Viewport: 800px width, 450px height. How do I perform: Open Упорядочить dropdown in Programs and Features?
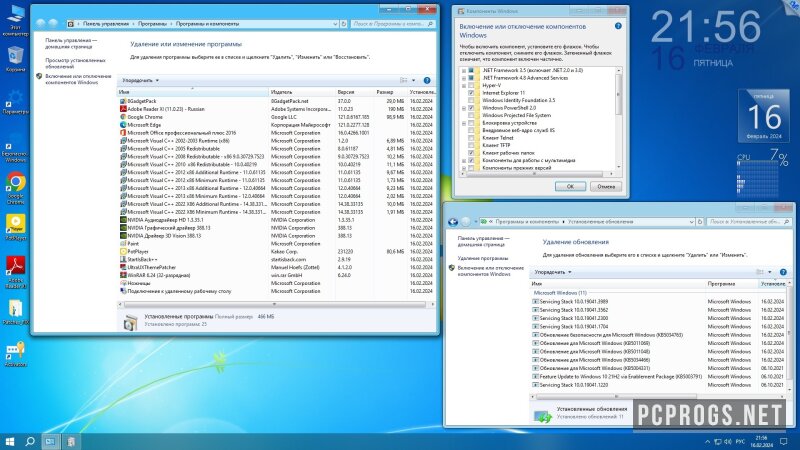click(140, 80)
